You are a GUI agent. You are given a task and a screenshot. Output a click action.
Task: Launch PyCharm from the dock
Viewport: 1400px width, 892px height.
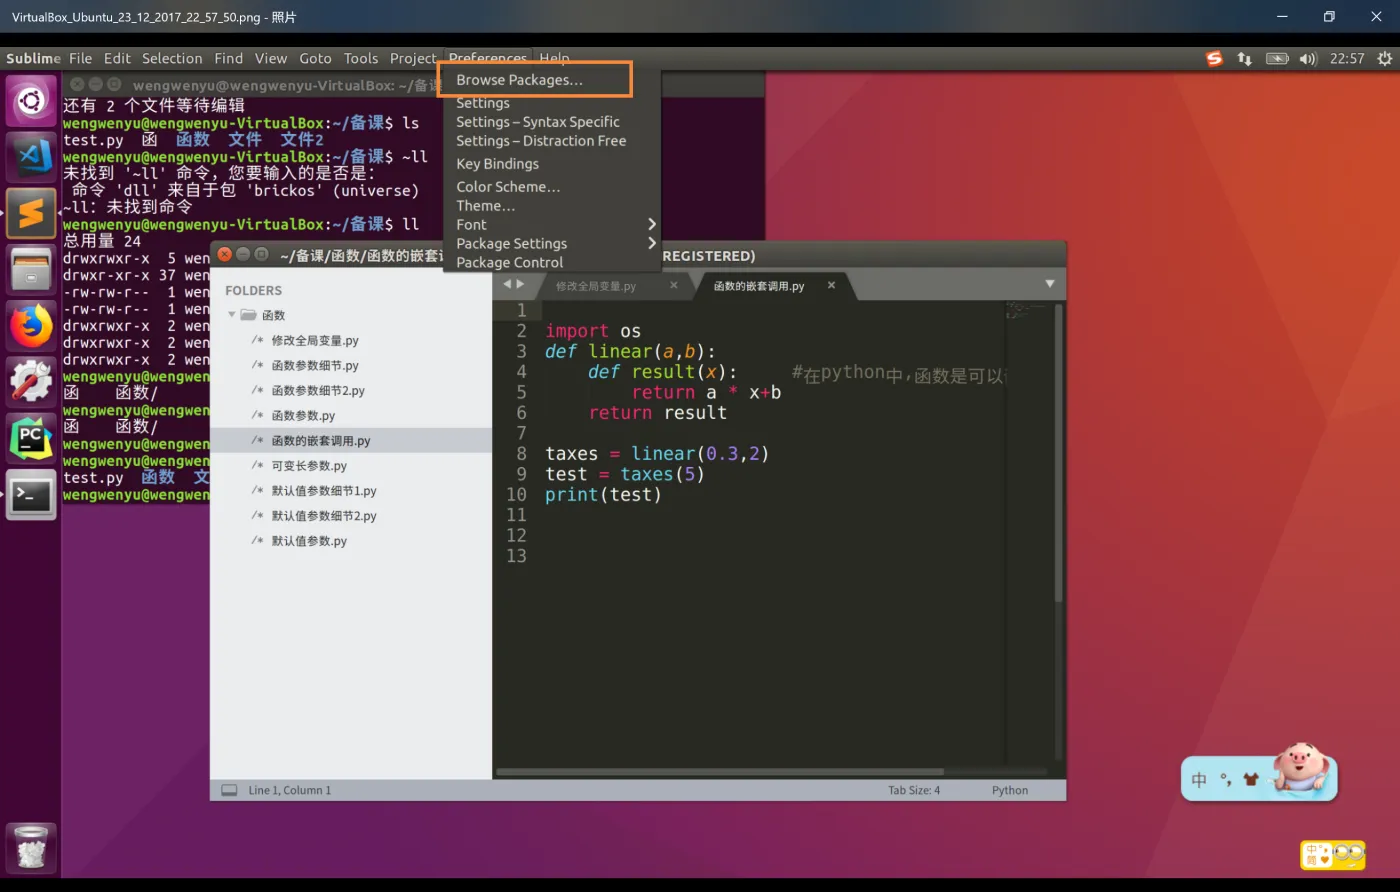[x=31, y=438]
